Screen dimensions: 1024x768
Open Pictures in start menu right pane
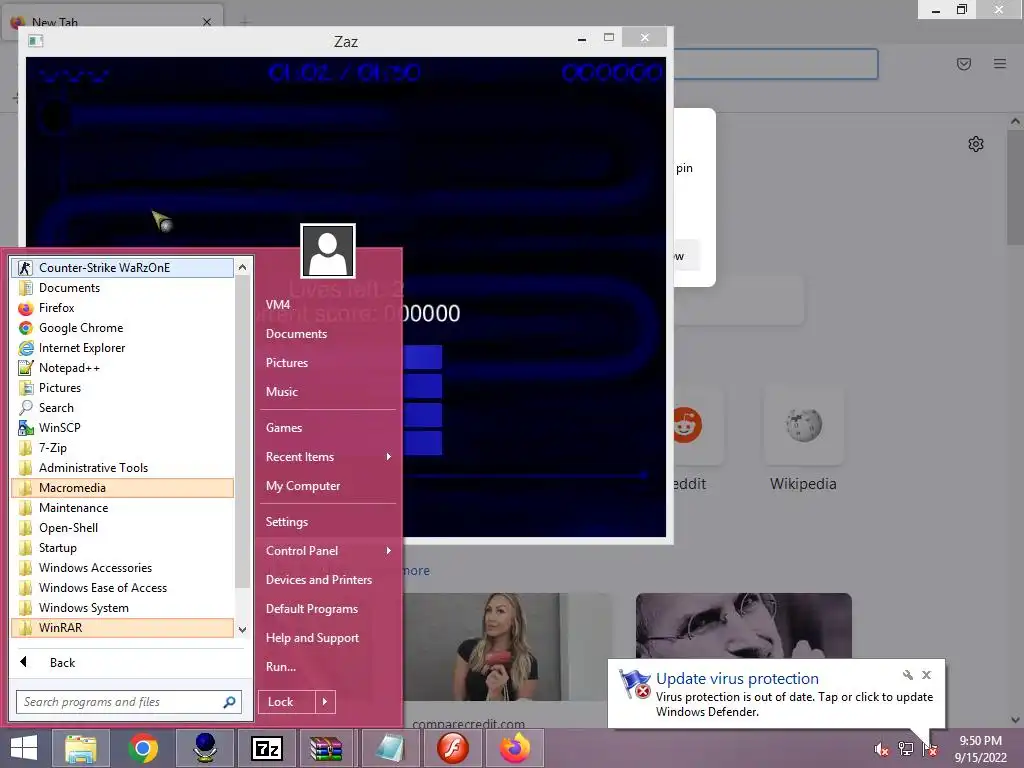click(x=328, y=363)
